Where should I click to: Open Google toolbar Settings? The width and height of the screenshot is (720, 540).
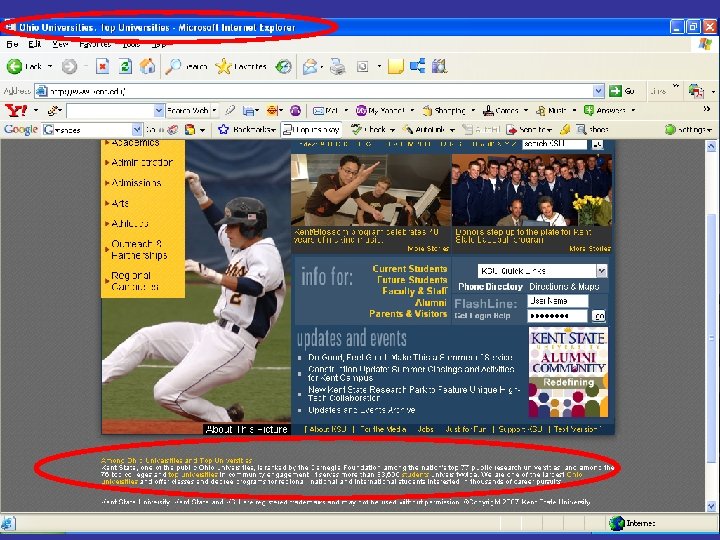(x=688, y=130)
